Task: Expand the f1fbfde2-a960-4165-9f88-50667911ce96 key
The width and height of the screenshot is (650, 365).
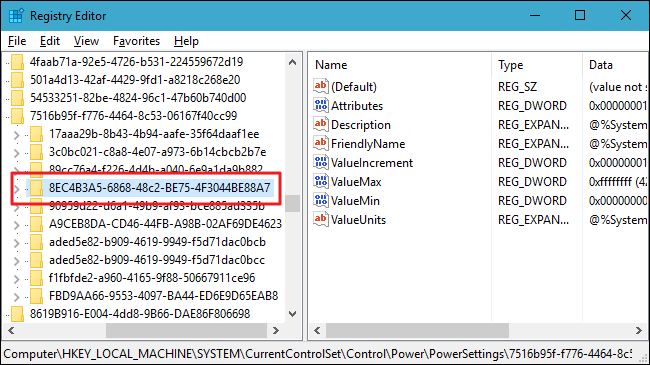Action: (x=16, y=279)
